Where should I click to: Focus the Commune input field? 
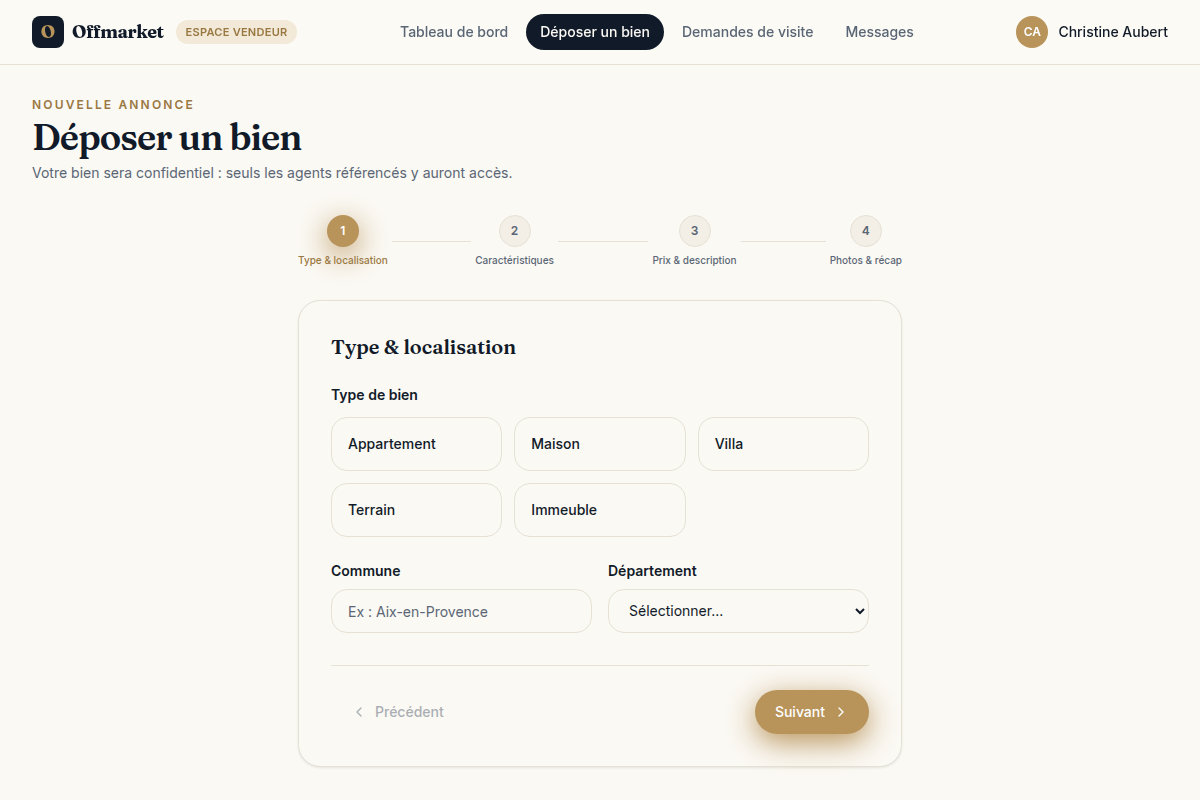pyautogui.click(x=461, y=611)
